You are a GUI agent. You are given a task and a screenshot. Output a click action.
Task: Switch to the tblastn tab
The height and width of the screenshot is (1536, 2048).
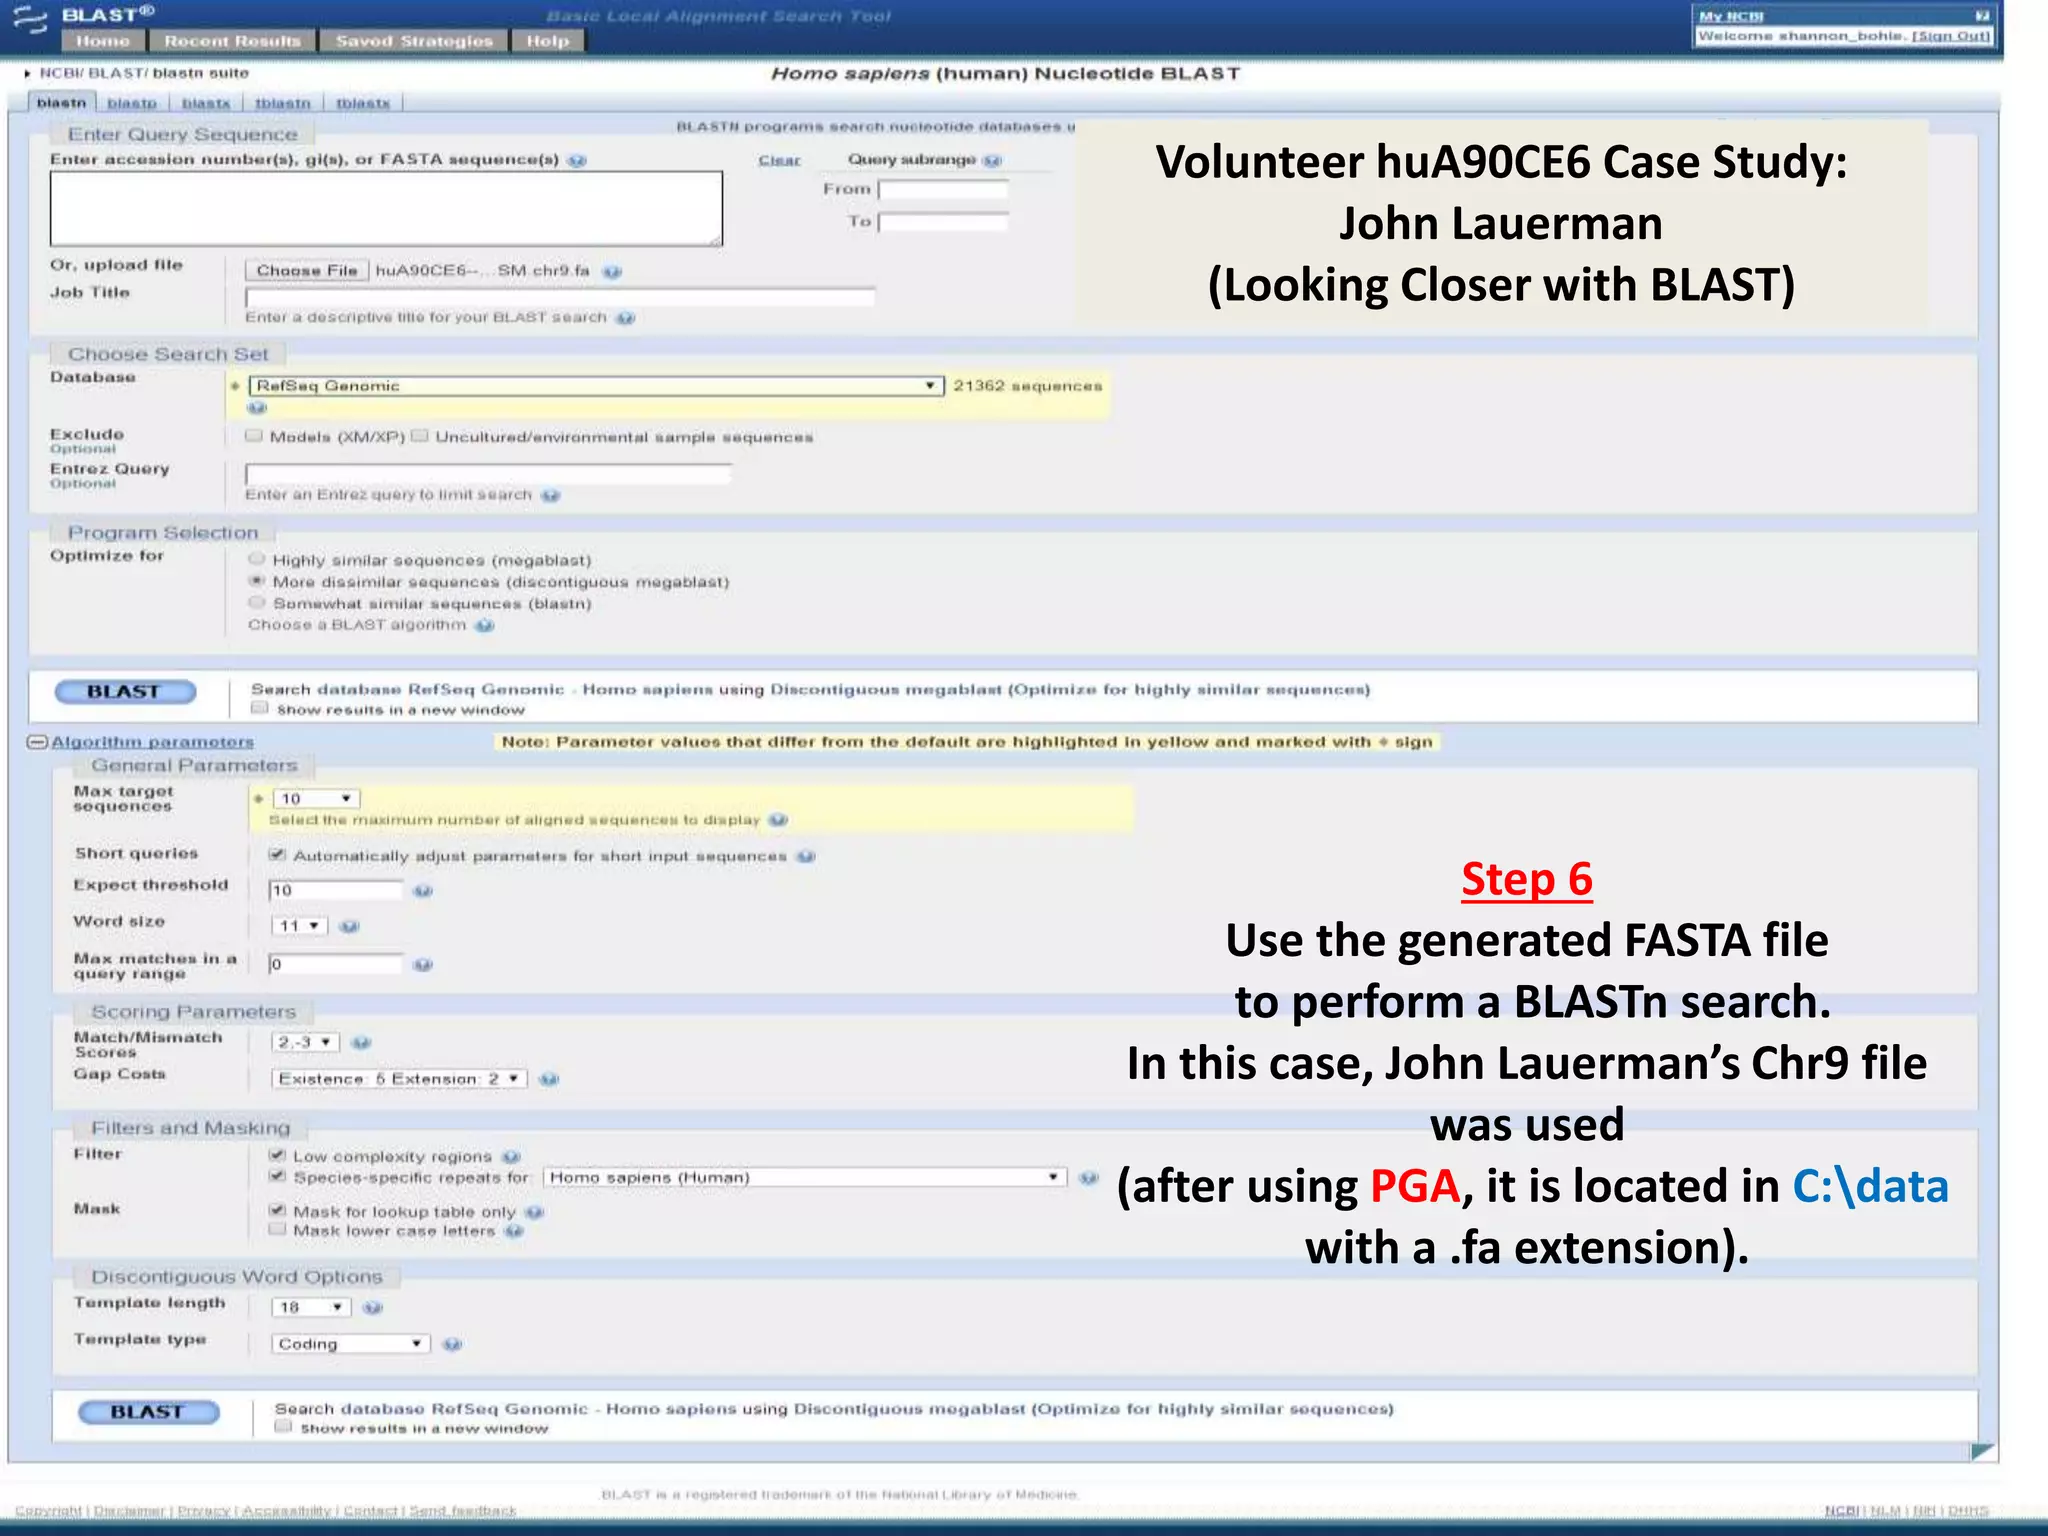tap(283, 103)
